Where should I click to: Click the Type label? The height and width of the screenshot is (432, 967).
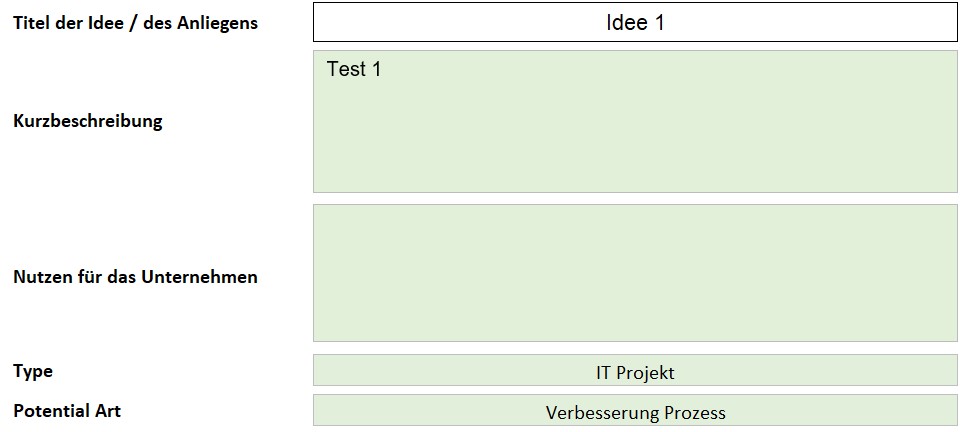[33, 372]
